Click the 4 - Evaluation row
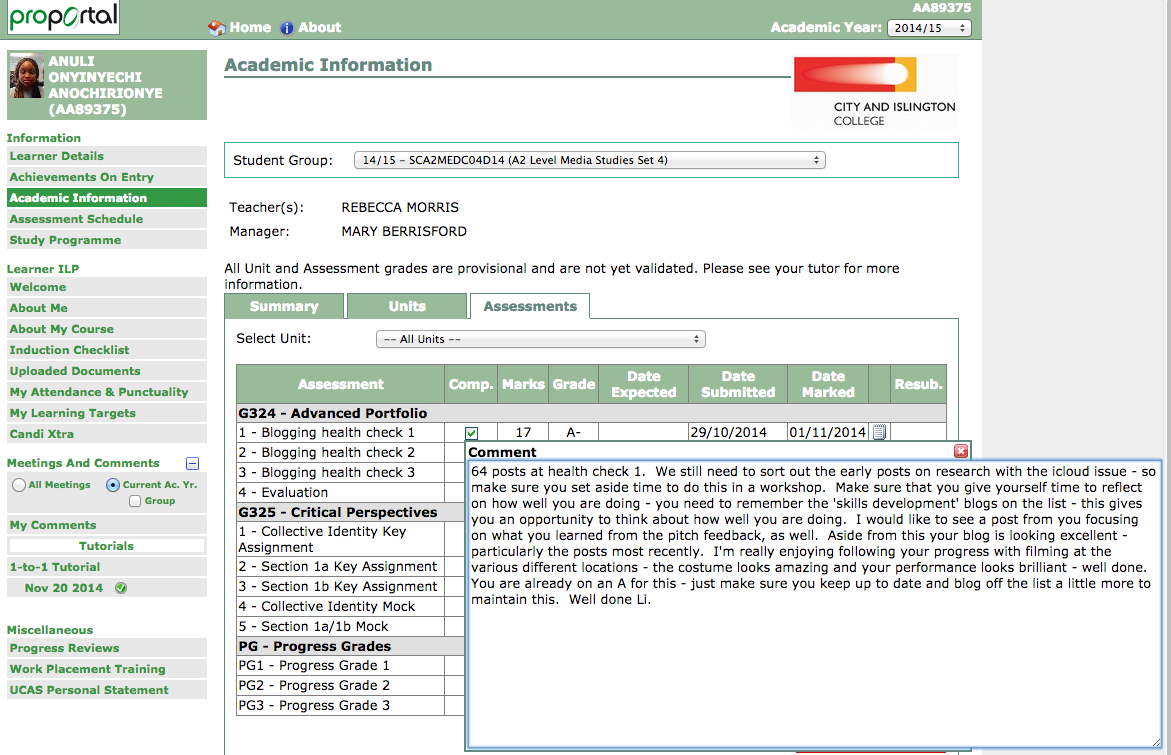Screen dimensions: 1171x755 coord(350,492)
